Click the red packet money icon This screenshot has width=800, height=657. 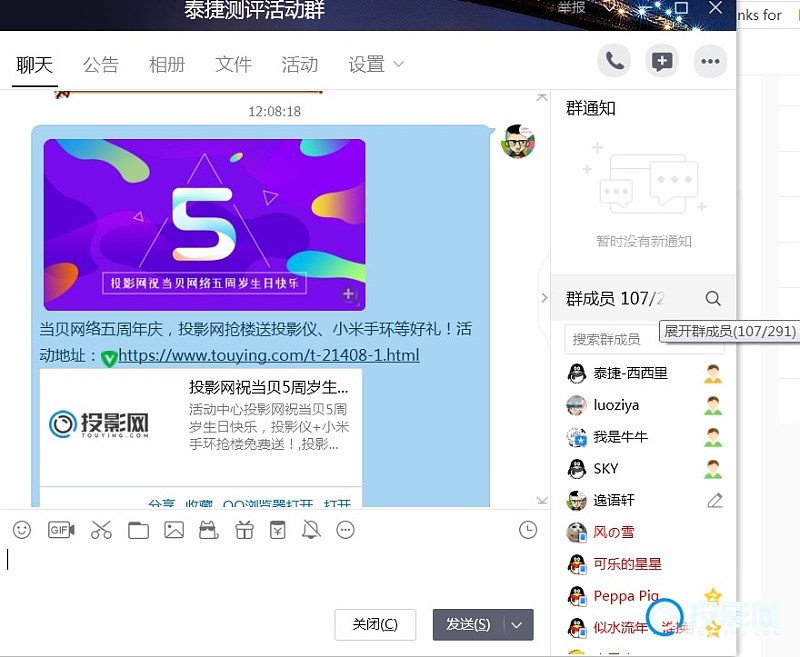point(278,530)
